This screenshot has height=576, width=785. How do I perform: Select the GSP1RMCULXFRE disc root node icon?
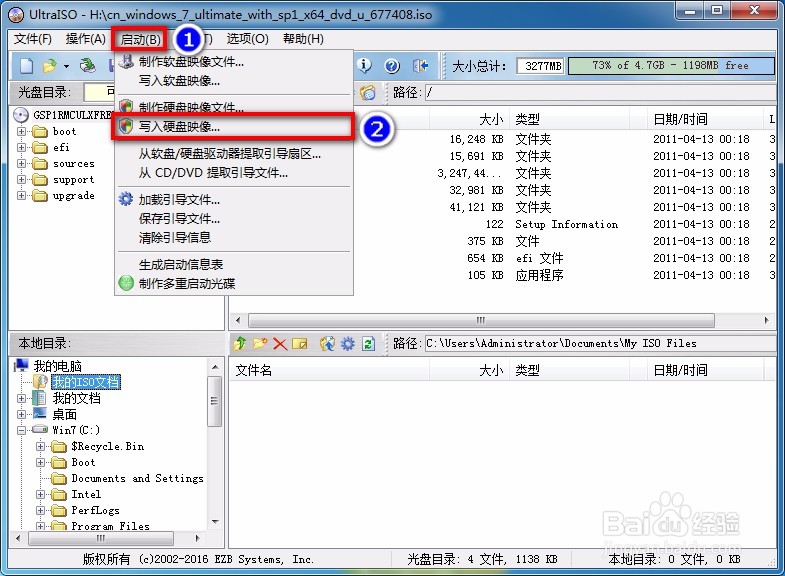(x=21, y=115)
